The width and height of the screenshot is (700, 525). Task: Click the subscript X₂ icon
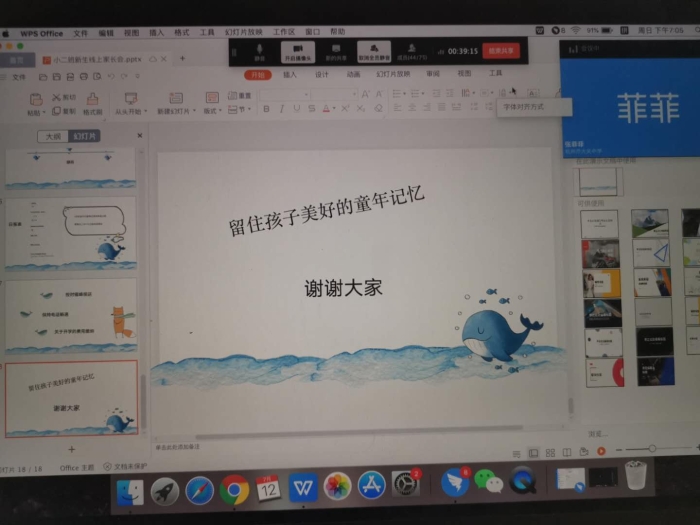tap(361, 108)
